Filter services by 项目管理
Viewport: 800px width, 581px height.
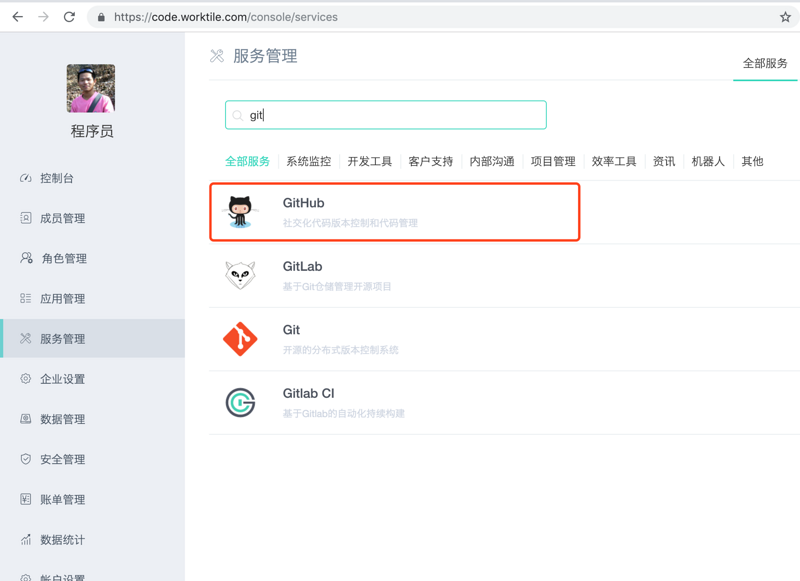click(553, 161)
